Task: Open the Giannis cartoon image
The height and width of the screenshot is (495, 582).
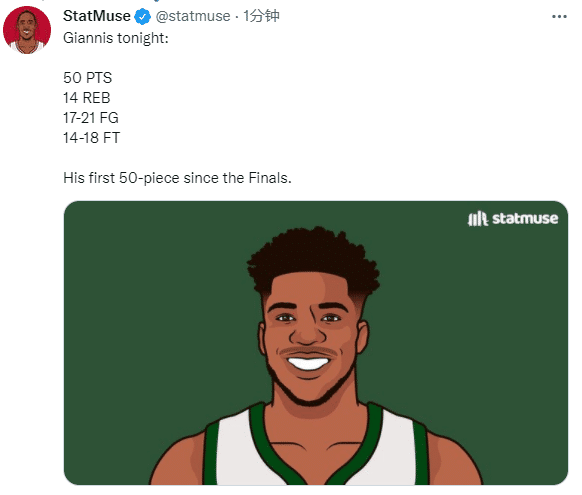Action: click(x=316, y=343)
